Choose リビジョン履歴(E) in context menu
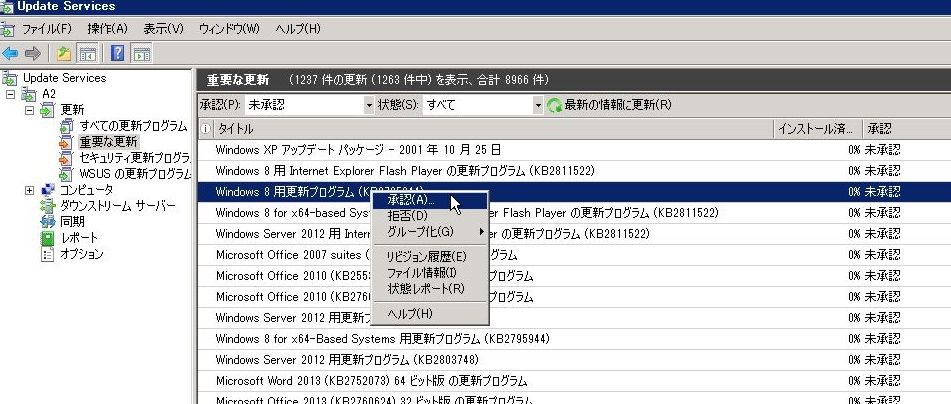The width and height of the screenshot is (951, 404). [x=429, y=257]
